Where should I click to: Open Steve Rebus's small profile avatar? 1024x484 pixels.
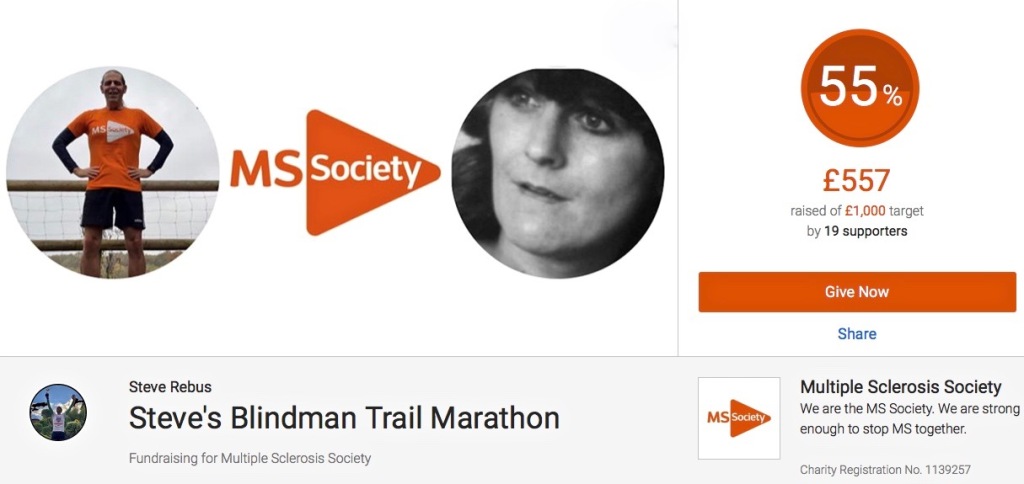[58, 412]
